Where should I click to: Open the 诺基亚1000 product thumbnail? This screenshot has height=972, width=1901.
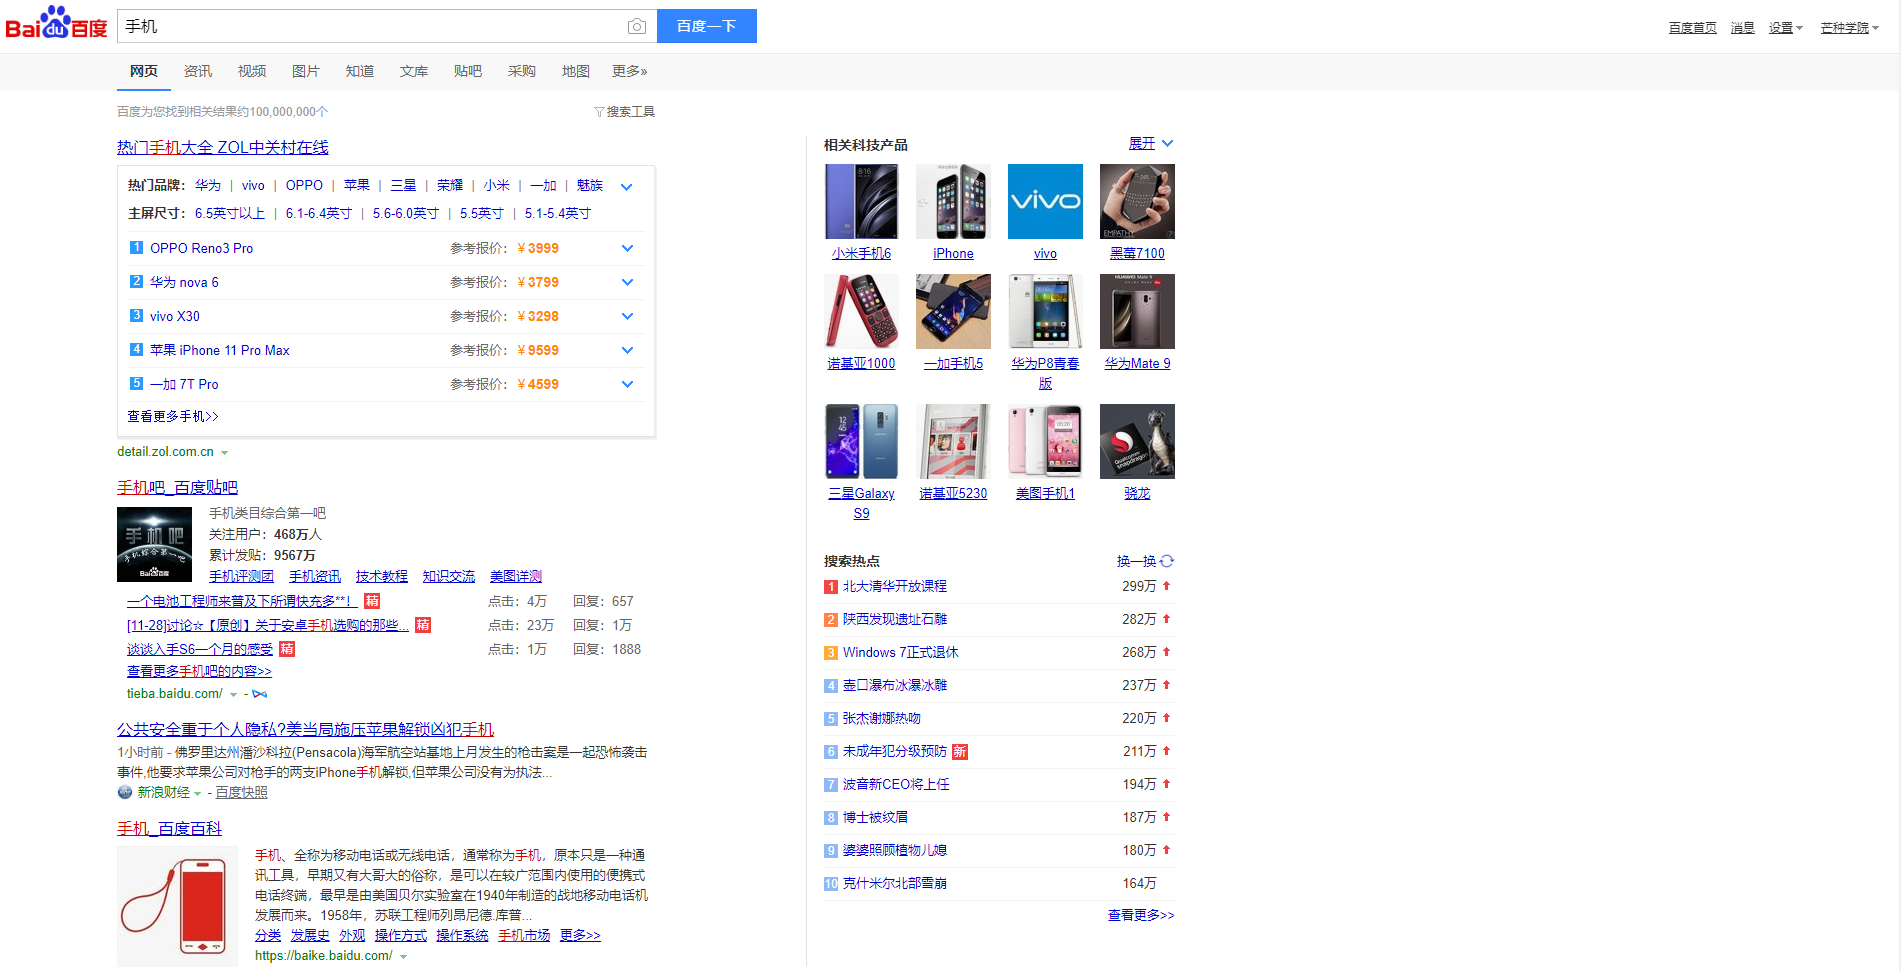[x=861, y=311]
